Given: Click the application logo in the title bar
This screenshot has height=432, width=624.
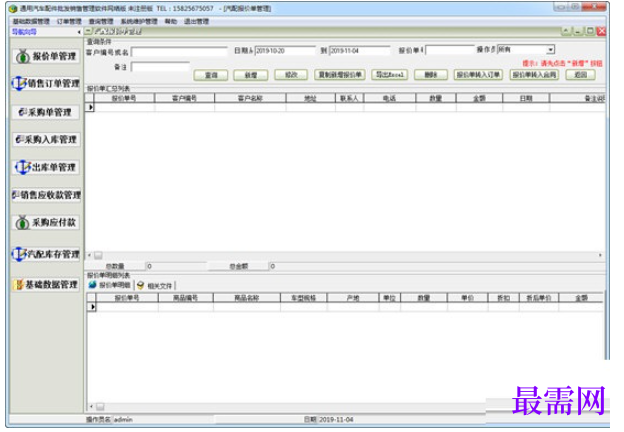Looking at the screenshot, I should (13, 9).
